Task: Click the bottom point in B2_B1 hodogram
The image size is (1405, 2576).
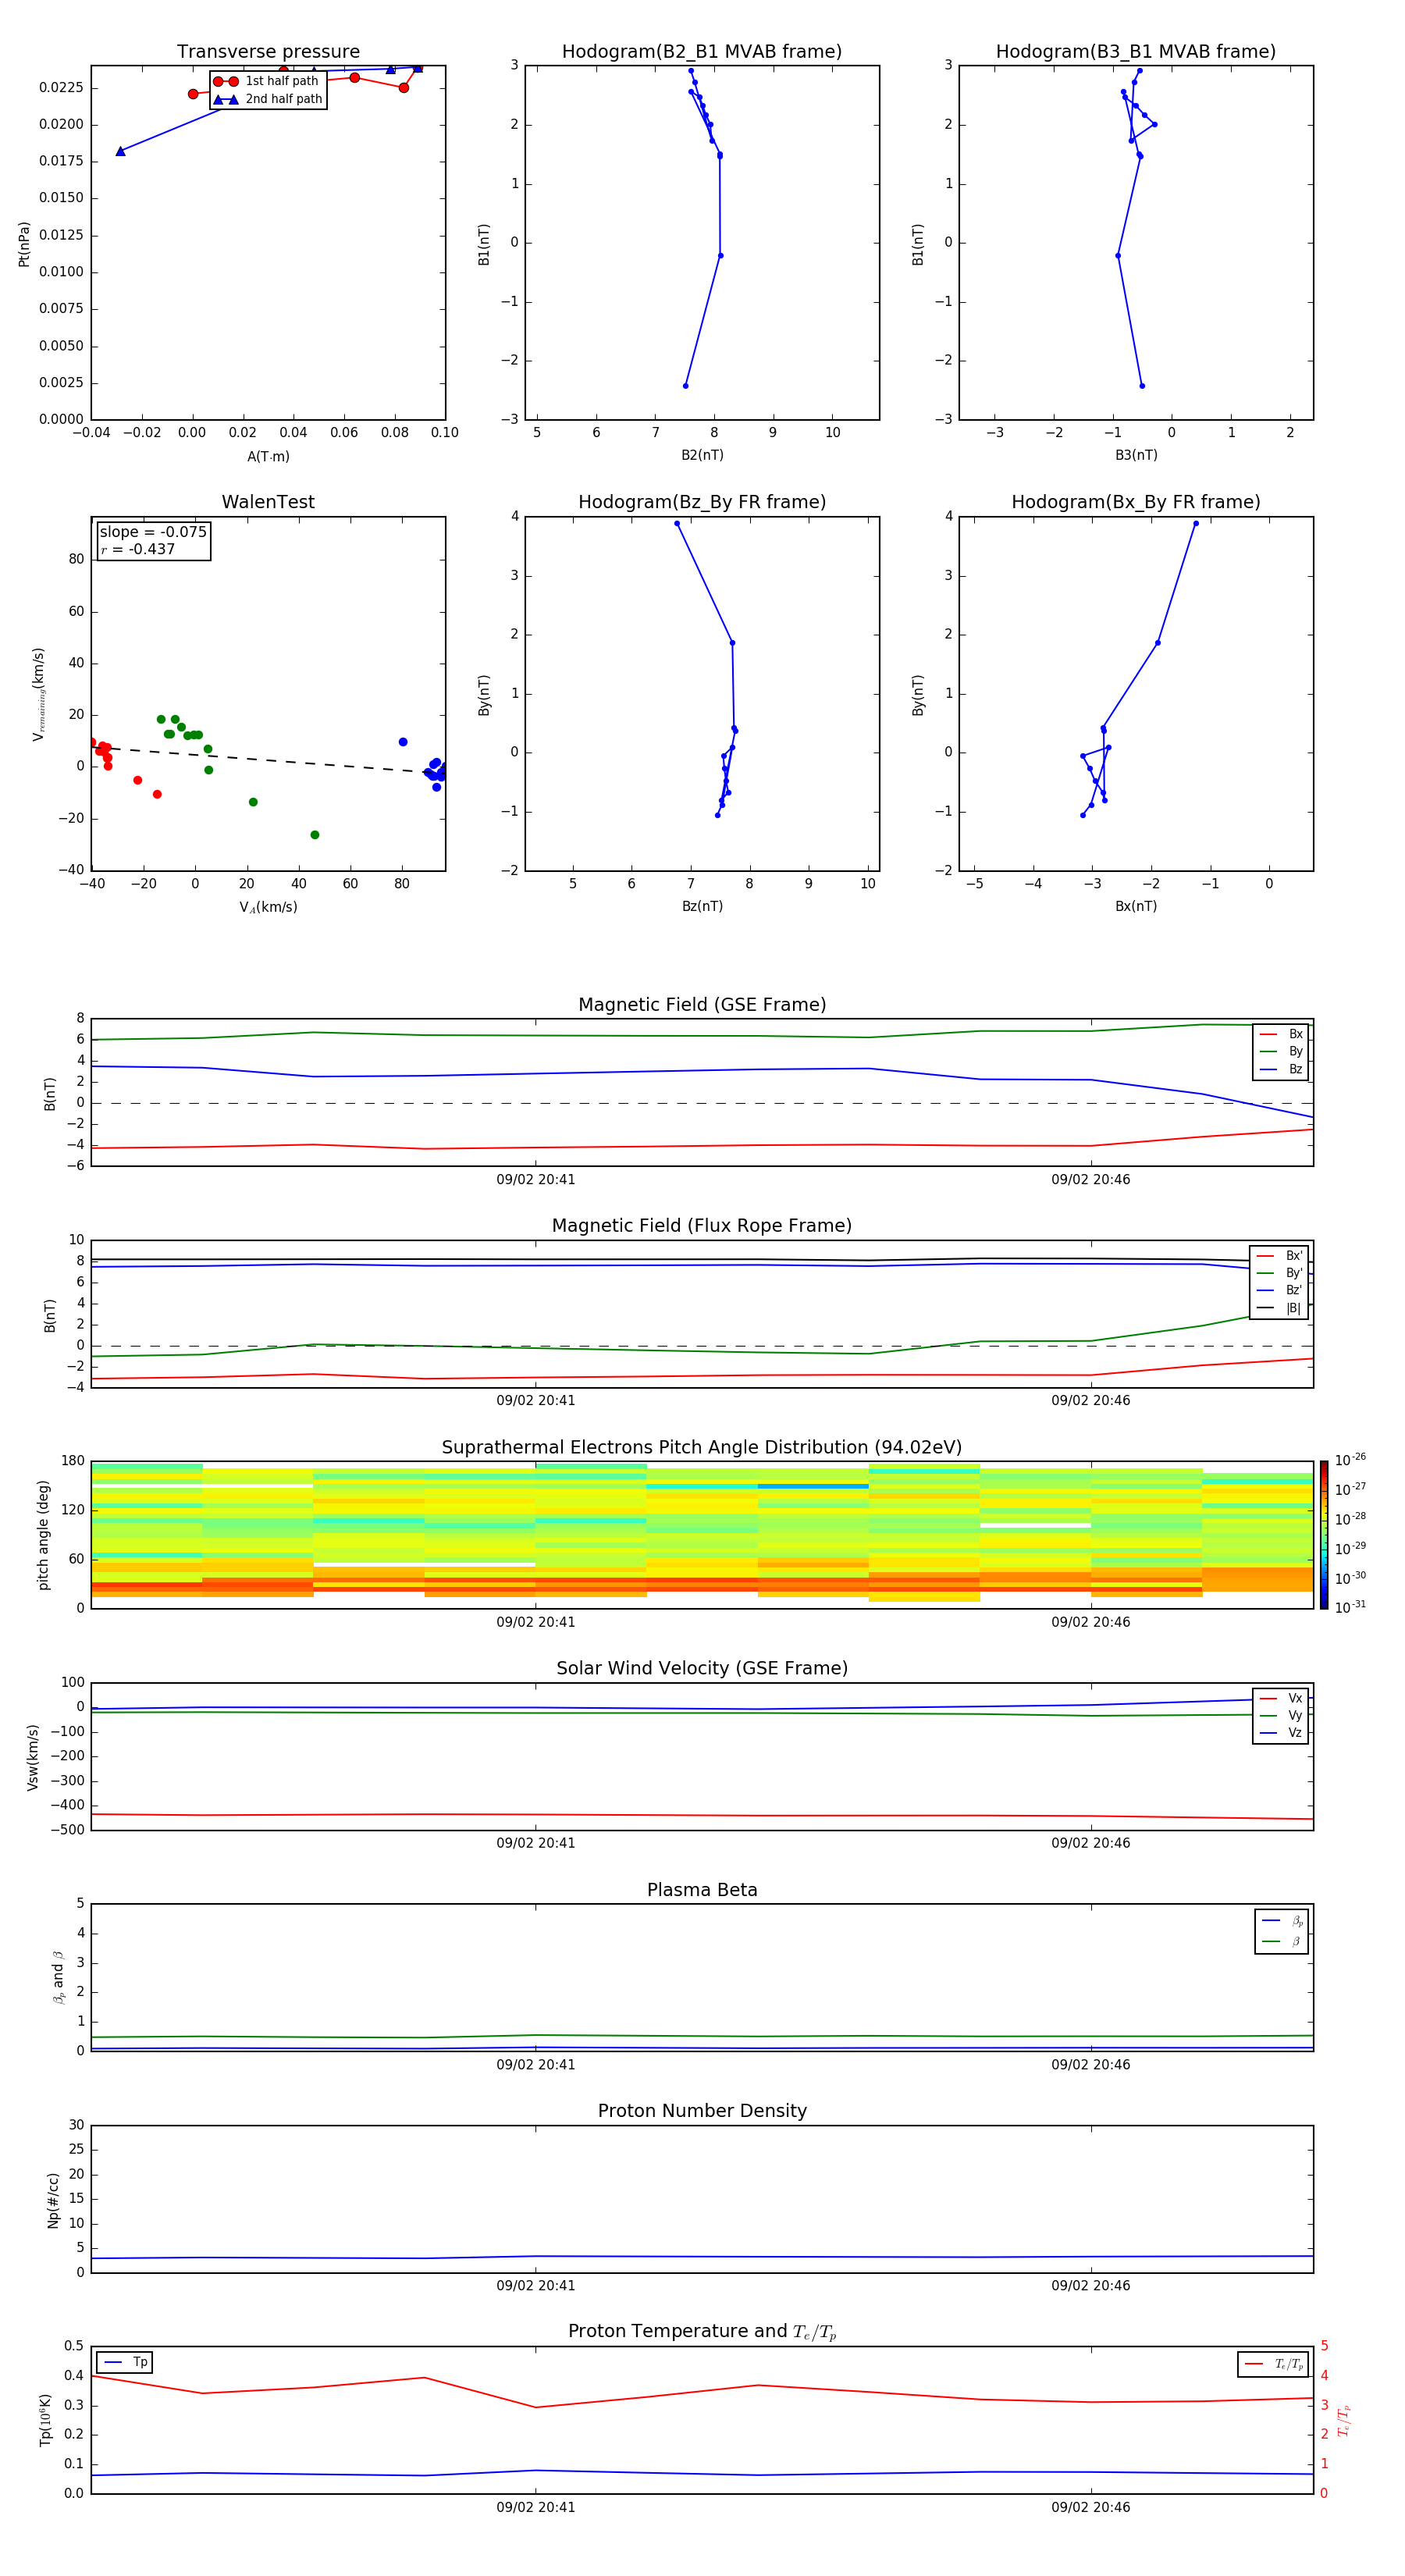Action: [685, 386]
